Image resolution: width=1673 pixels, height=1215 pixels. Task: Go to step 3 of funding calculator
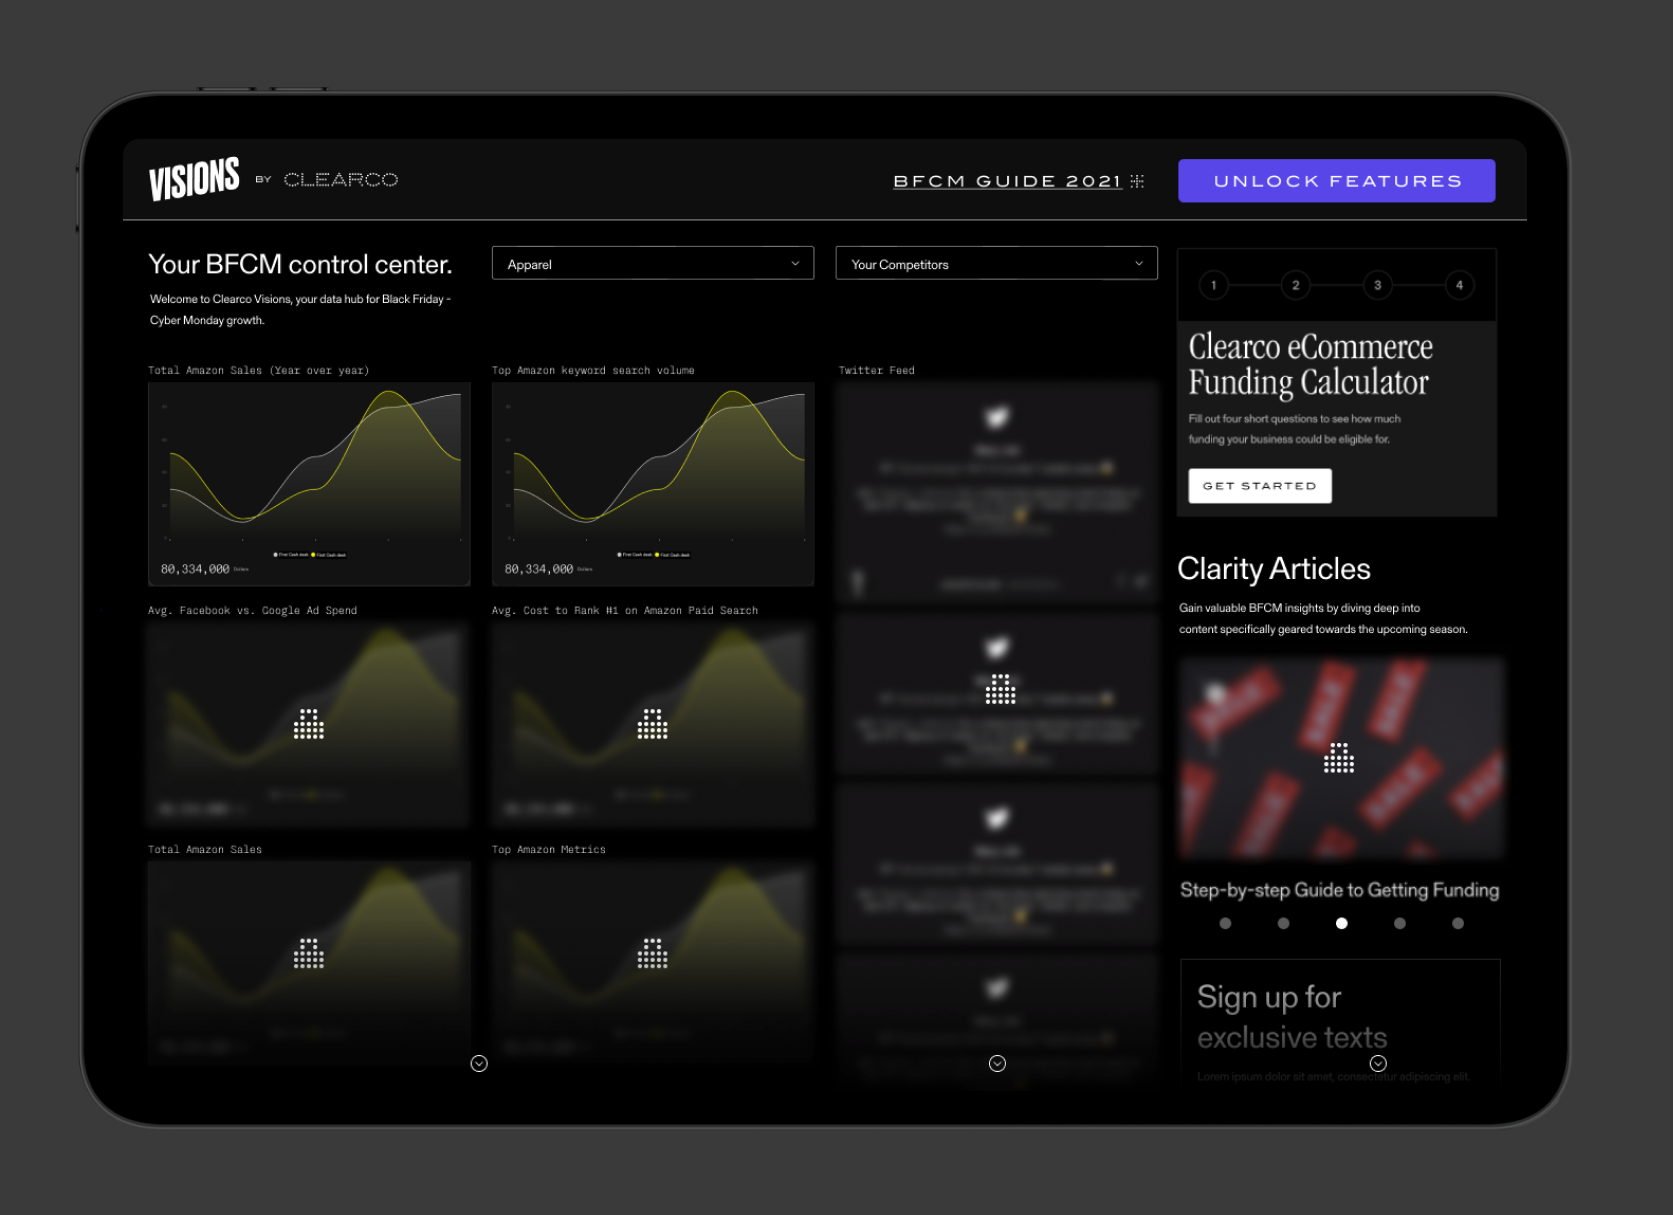click(1378, 286)
